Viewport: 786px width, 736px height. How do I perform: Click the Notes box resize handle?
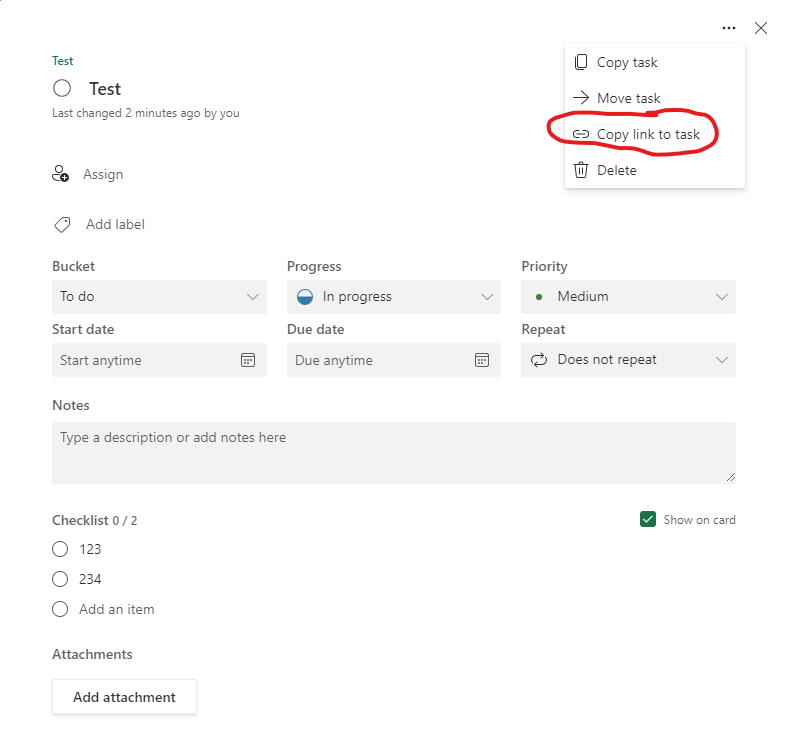731,477
